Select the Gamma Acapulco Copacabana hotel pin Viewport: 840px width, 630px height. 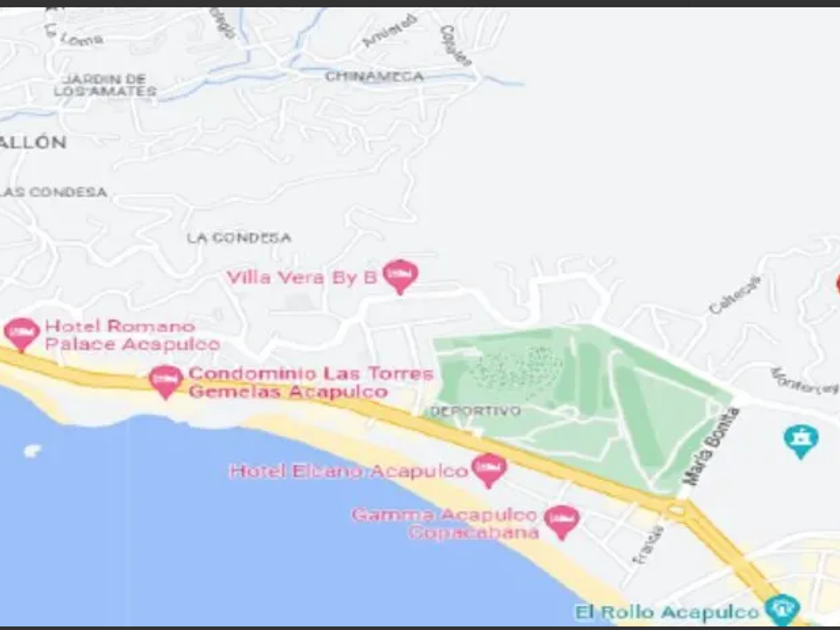[561, 522]
